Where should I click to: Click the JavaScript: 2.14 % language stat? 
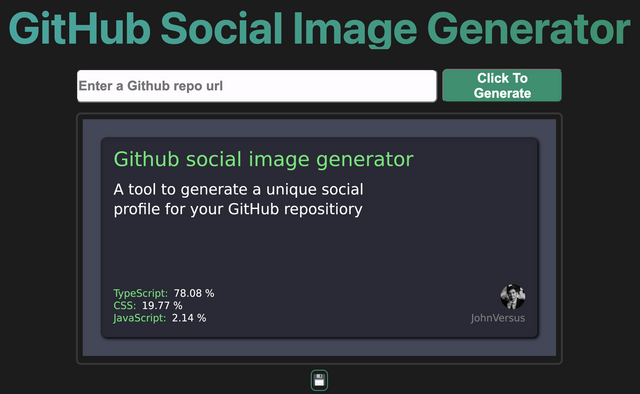[160, 318]
